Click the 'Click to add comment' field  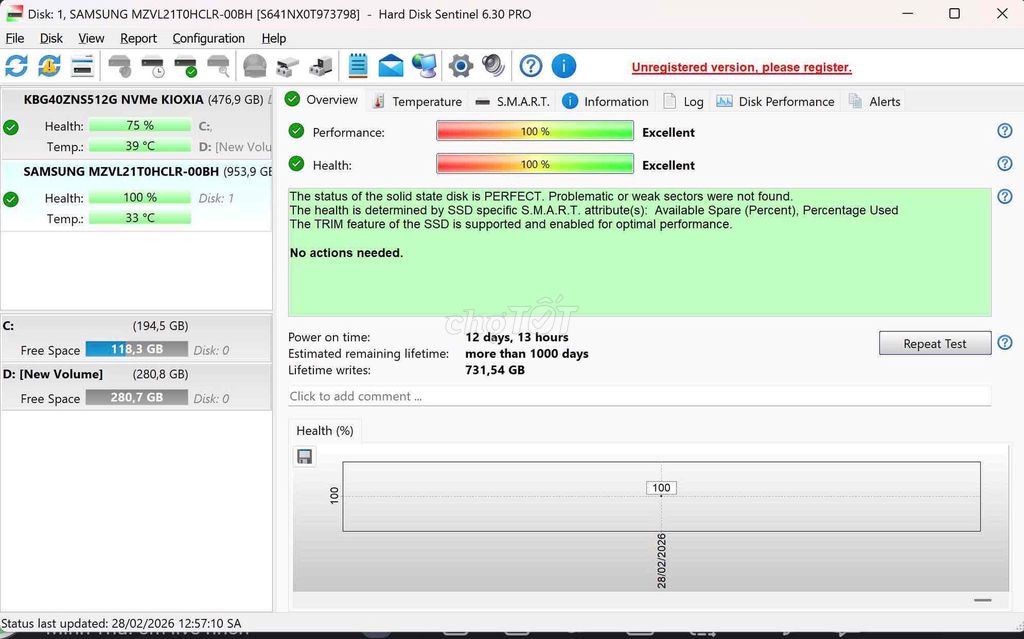[639, 396]
